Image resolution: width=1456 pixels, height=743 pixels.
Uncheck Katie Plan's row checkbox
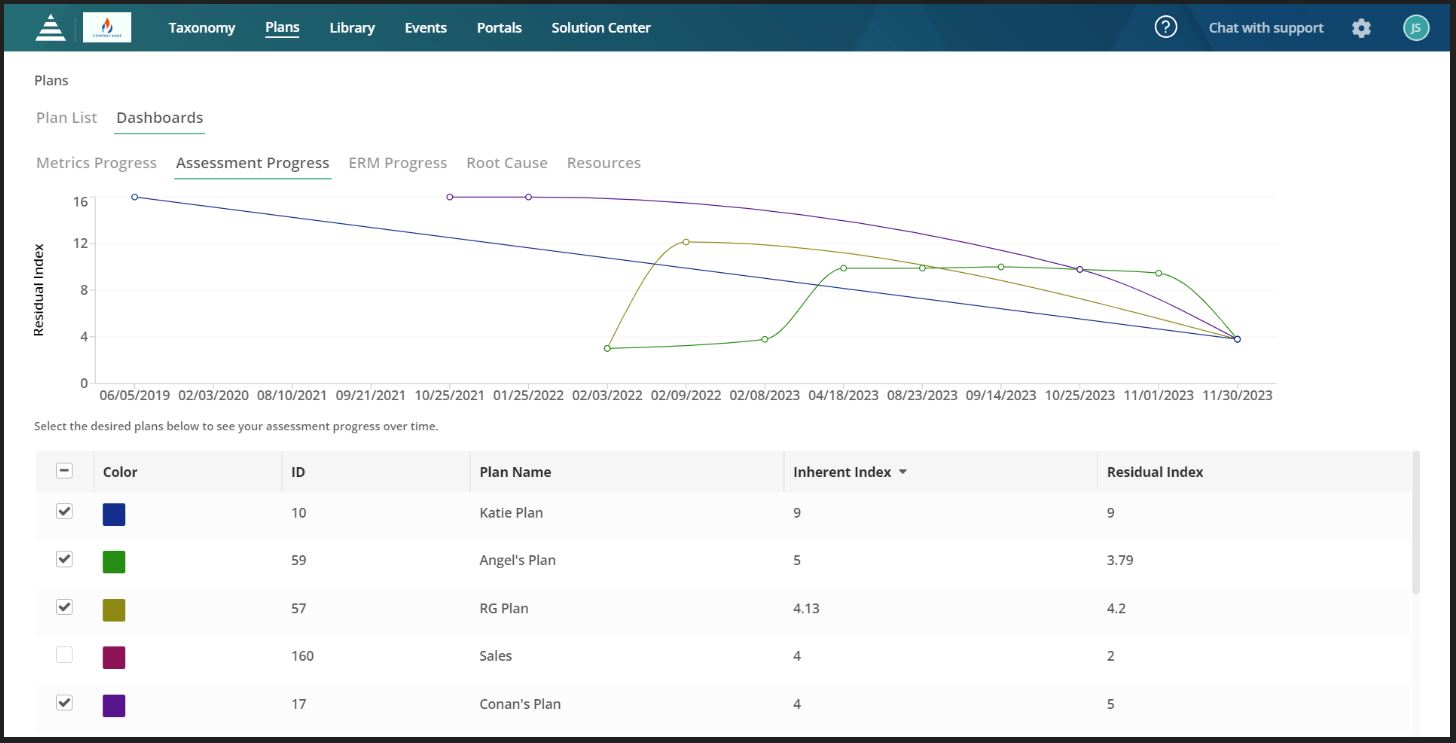point(64,511)
